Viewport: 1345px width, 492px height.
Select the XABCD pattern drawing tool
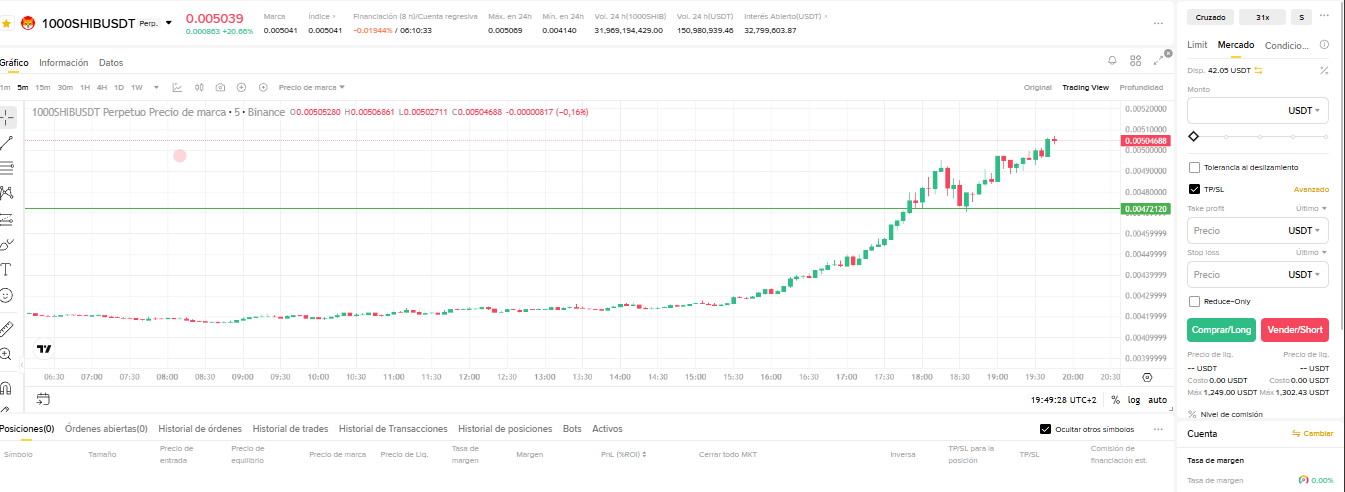(x=6, y=193)
